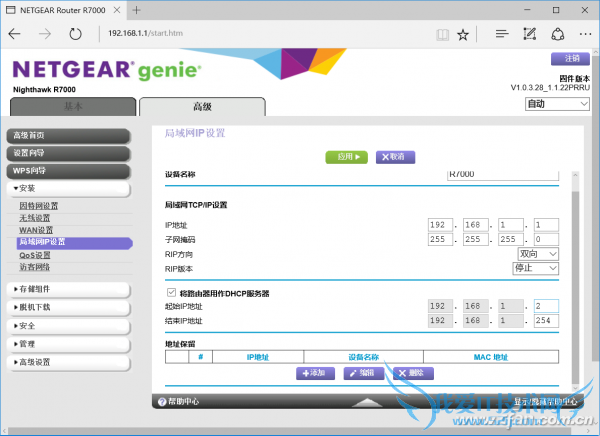The height and width of the screenshot is (436, 600).
Task: Expand the 脱机下载 section
Action: click(x=68, y=307)
